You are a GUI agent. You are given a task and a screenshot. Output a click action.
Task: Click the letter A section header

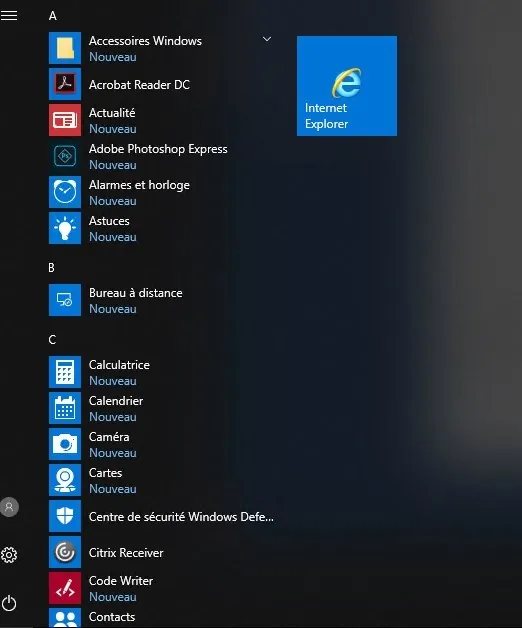pyautogui.click(x=52, y=16)
